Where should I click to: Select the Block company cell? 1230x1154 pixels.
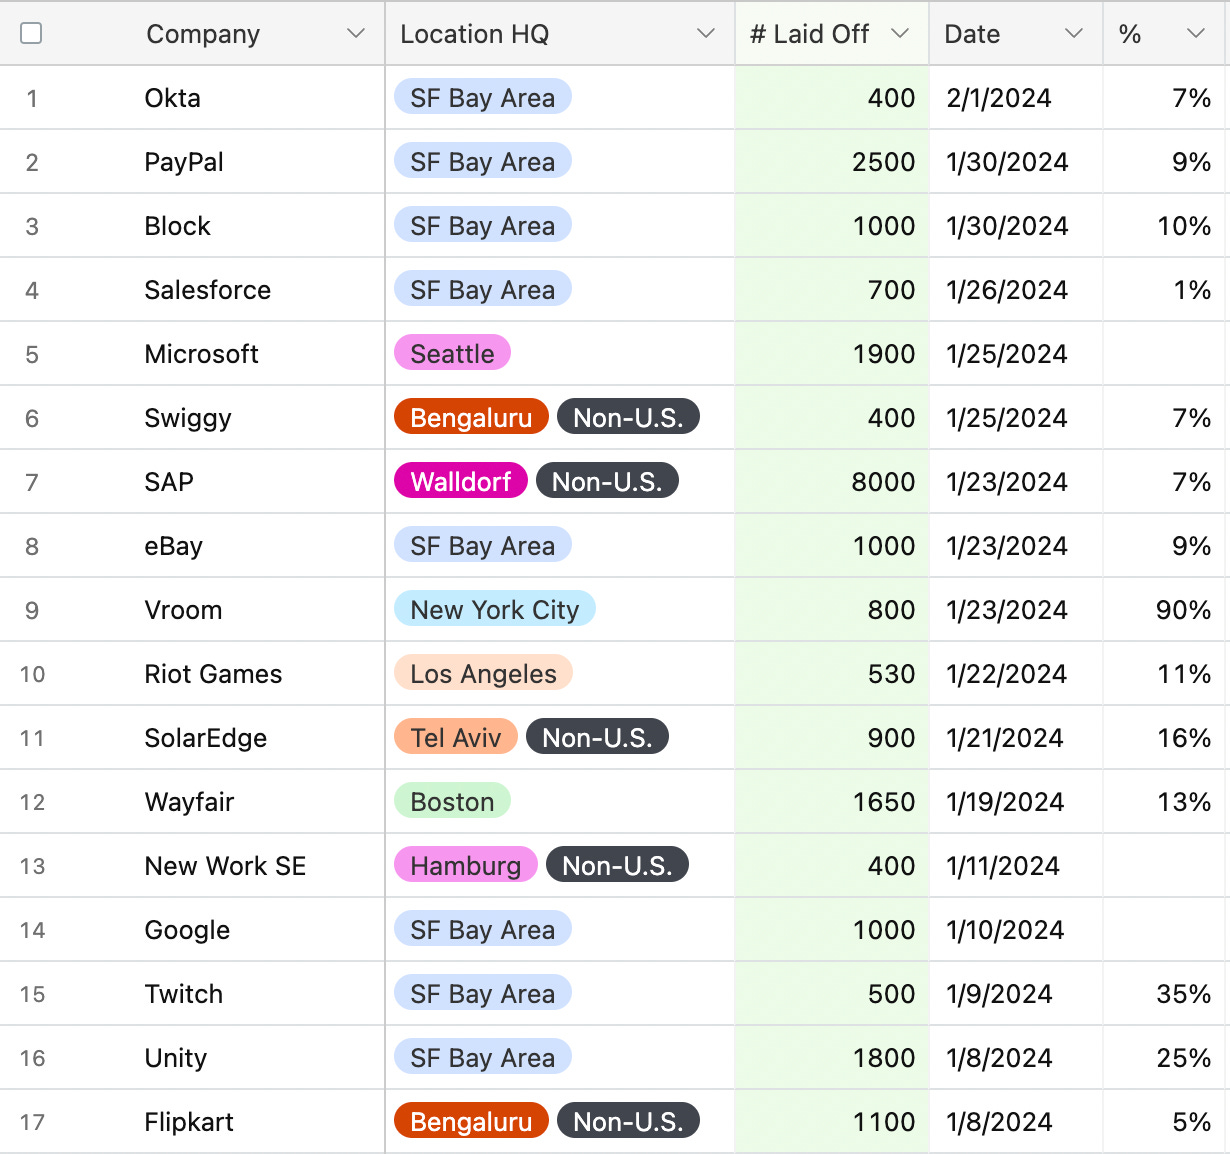click(x=192, y=226)
